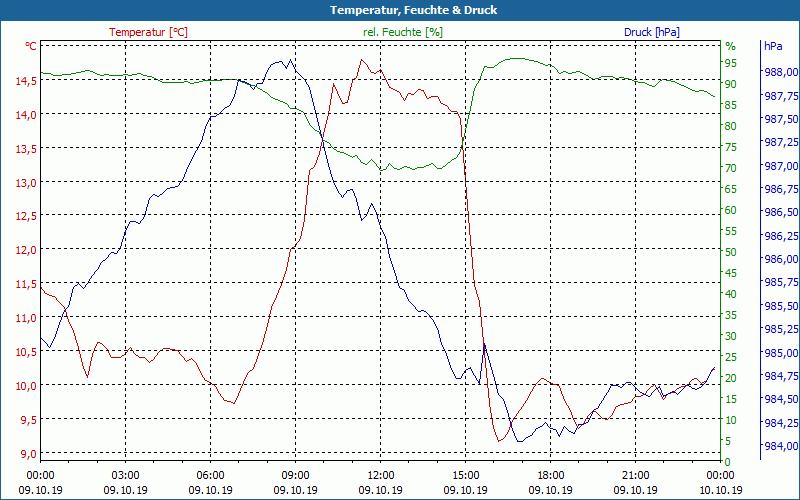The height and width of the screenshot is (500, 800).
Task: Select the red "Temperatur [°C]" legend label
Action: click(148, 32)
